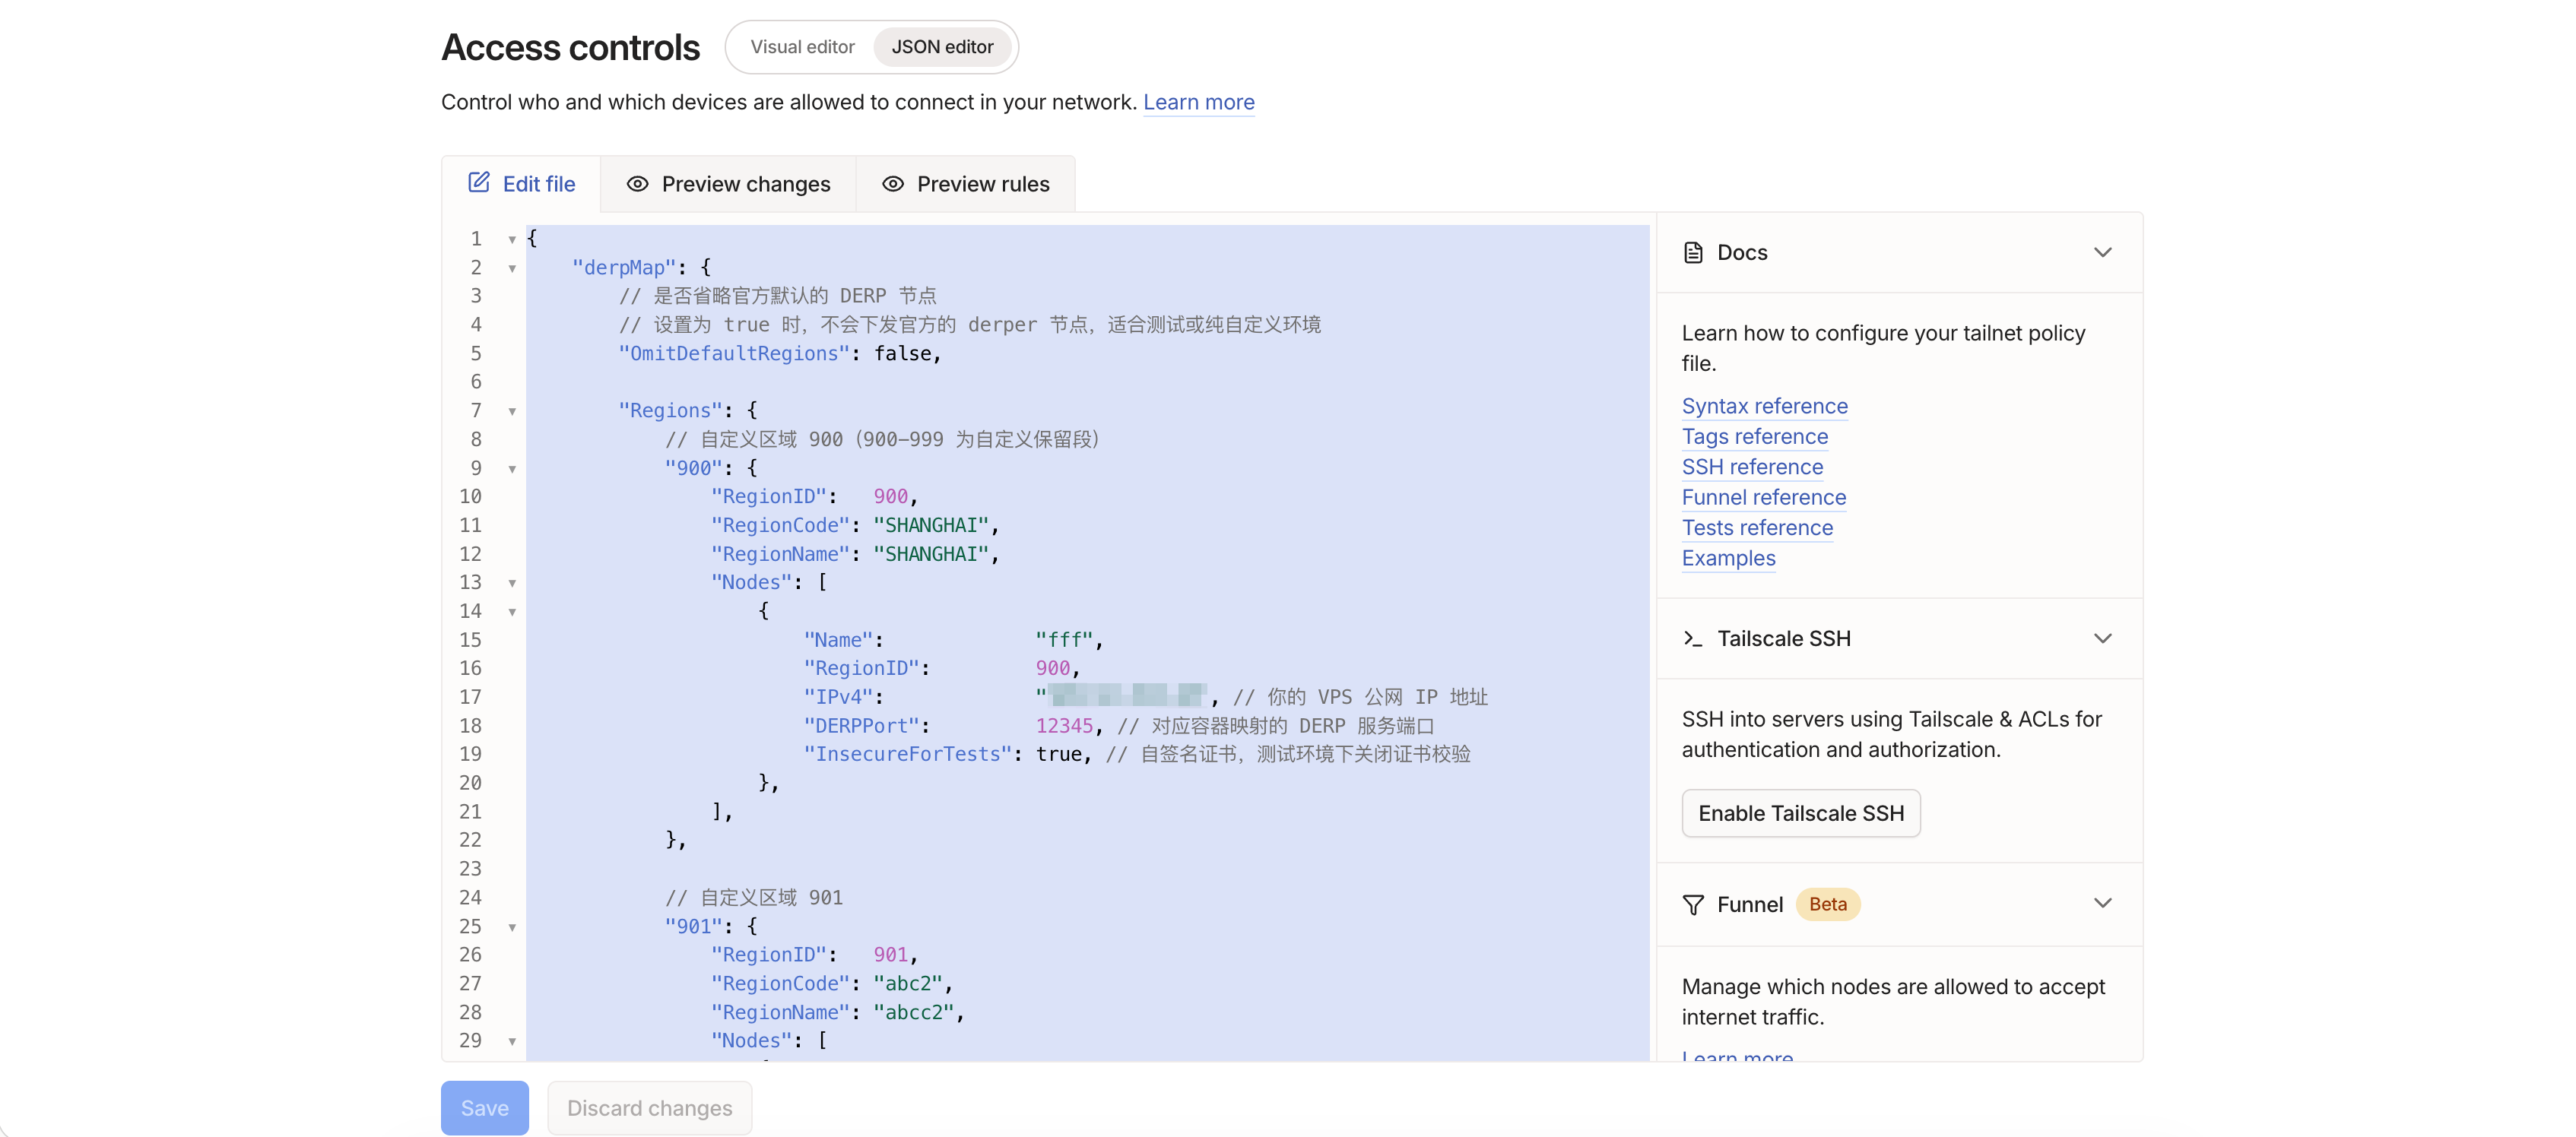Click the eye icon beside Preview changes

(x=637, y=184)
